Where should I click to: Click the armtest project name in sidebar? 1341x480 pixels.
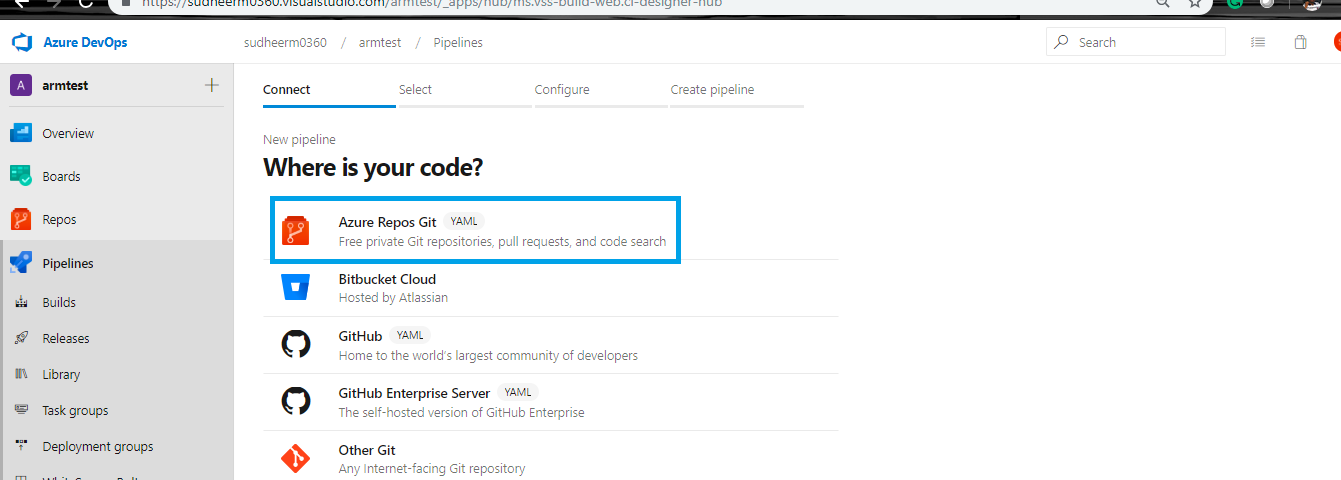point(65,86)
